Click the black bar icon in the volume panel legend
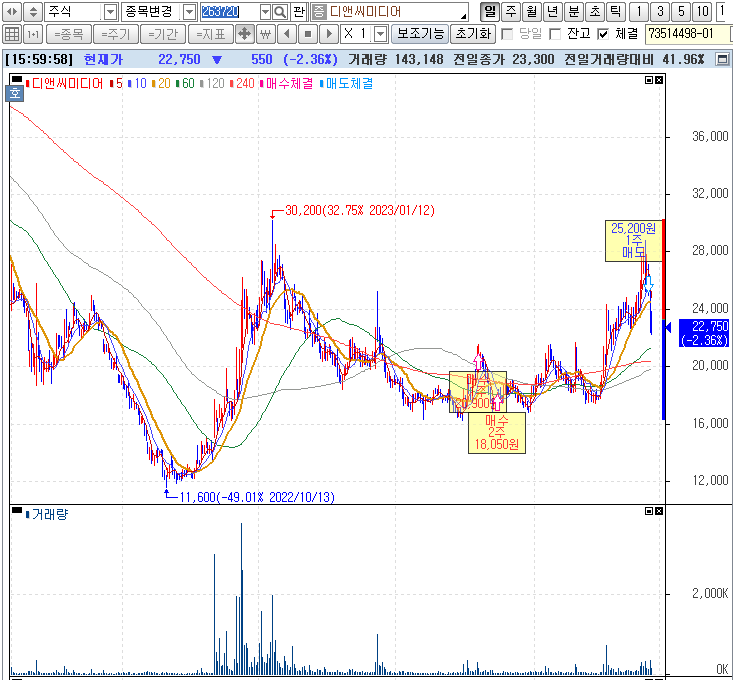734x680 pixels. coord(17,511)
